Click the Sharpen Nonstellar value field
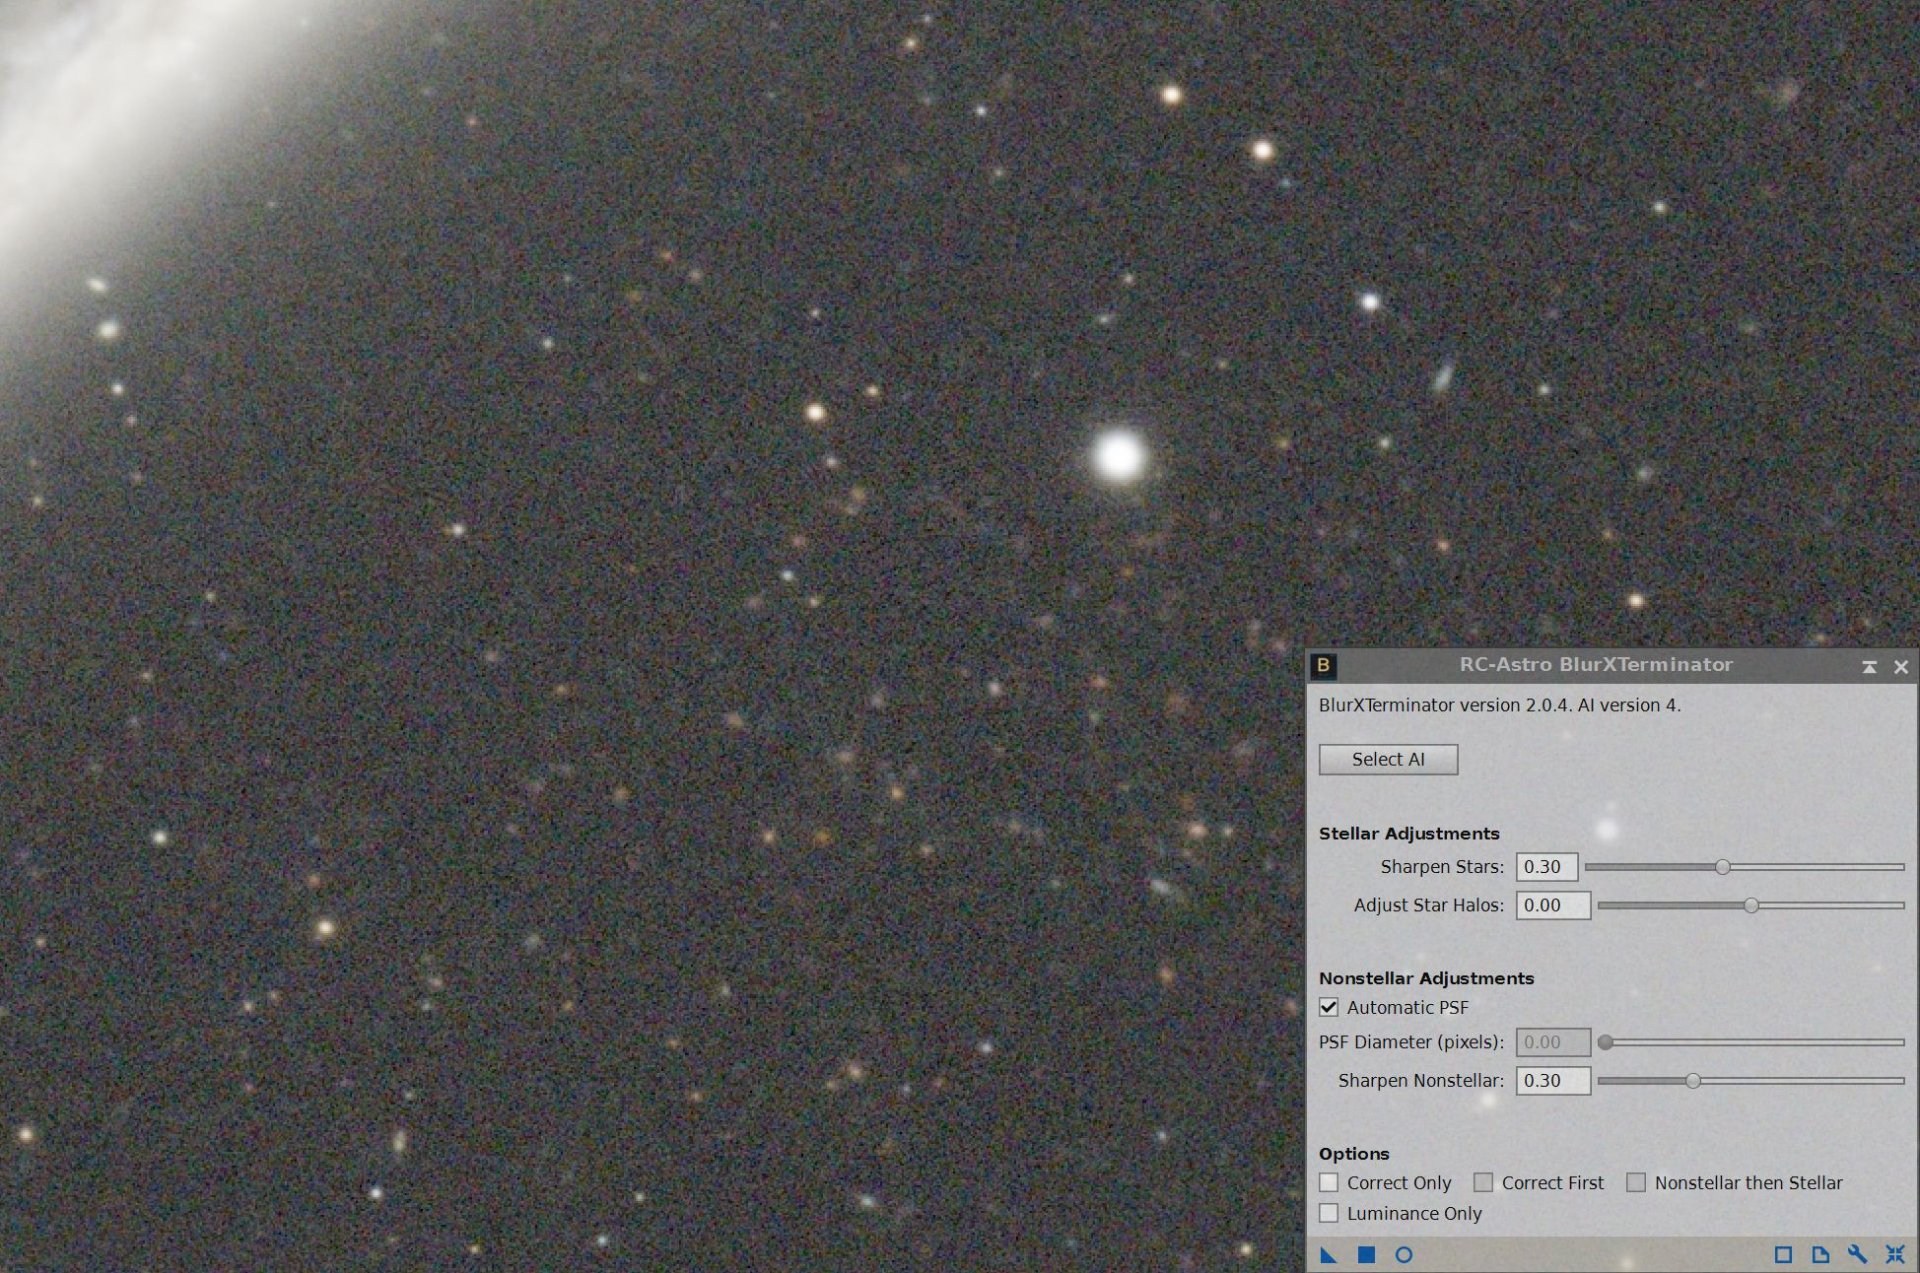Image resolution: width=1920 pixels, height=1273 pixels. 1553,1080
